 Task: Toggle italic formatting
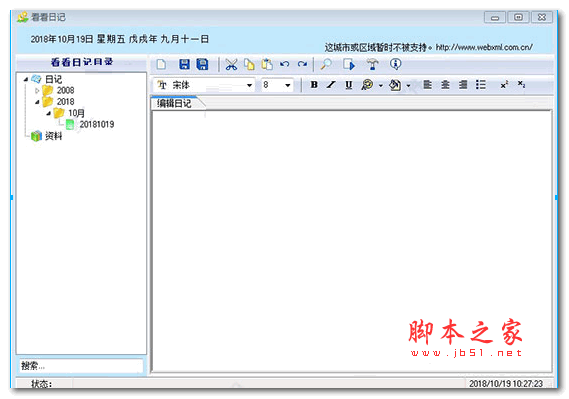pyautogui.click(x=331, y=85)
